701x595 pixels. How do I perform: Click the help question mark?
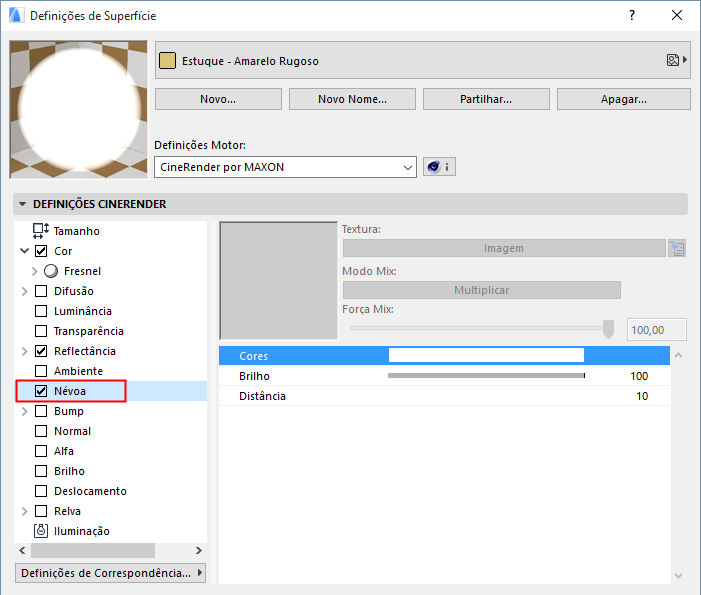tap(632, 15)
